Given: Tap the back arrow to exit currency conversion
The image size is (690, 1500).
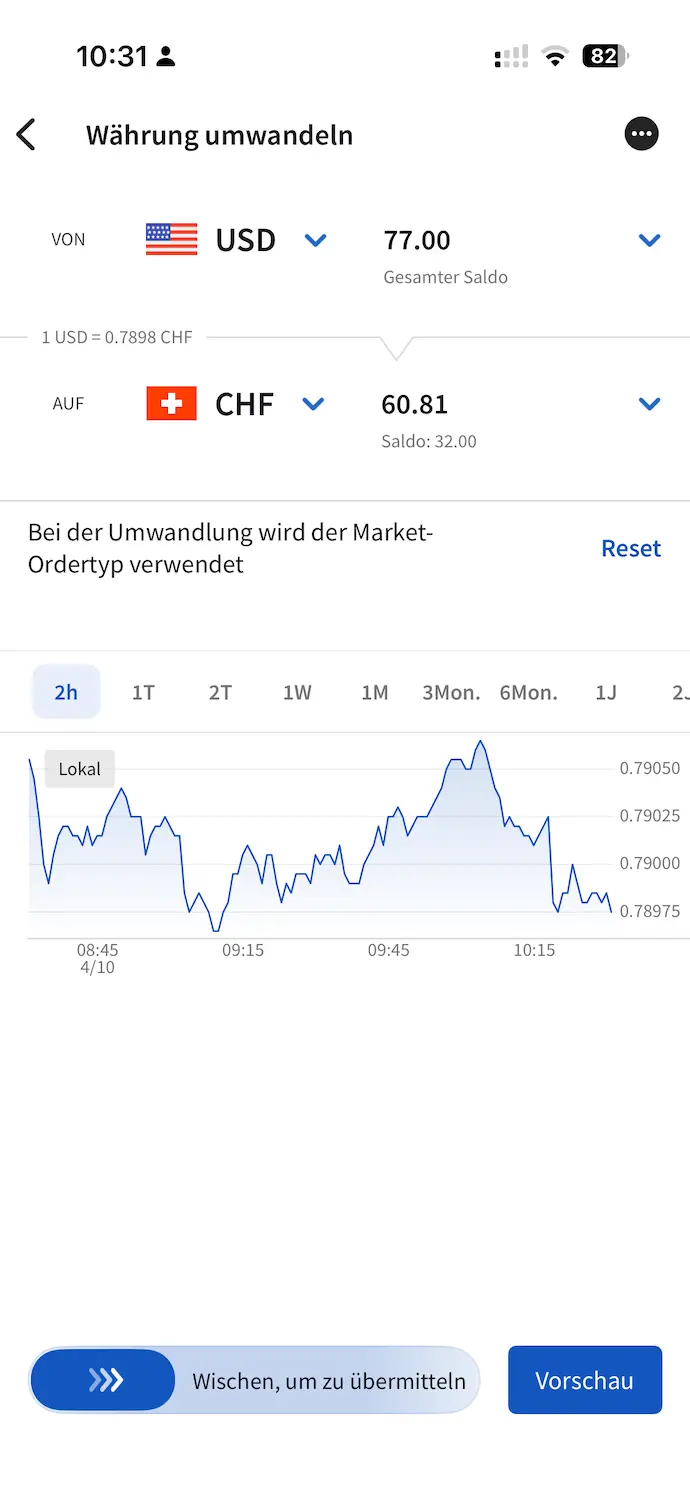Looking at the screenshot, I should coord(27,134).
